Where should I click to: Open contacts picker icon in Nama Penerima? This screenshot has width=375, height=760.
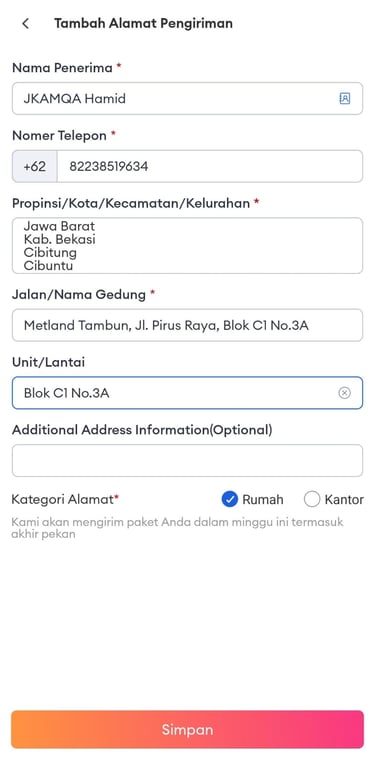point(344,98)
